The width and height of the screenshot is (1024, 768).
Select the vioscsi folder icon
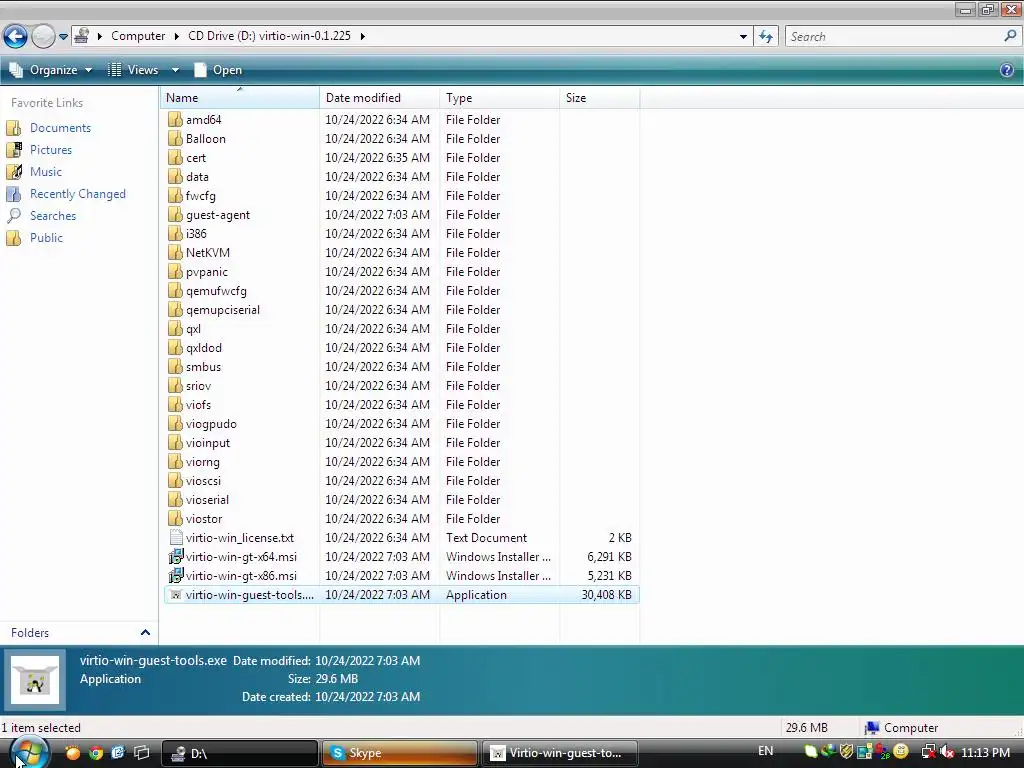[x=175, y=480]
